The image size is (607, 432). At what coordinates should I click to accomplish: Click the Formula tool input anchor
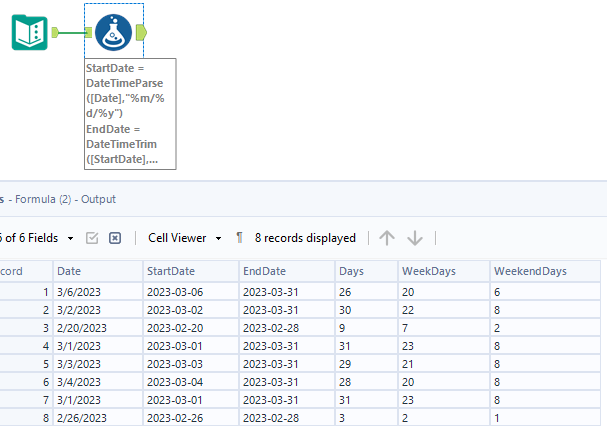[x=89, y=33]
